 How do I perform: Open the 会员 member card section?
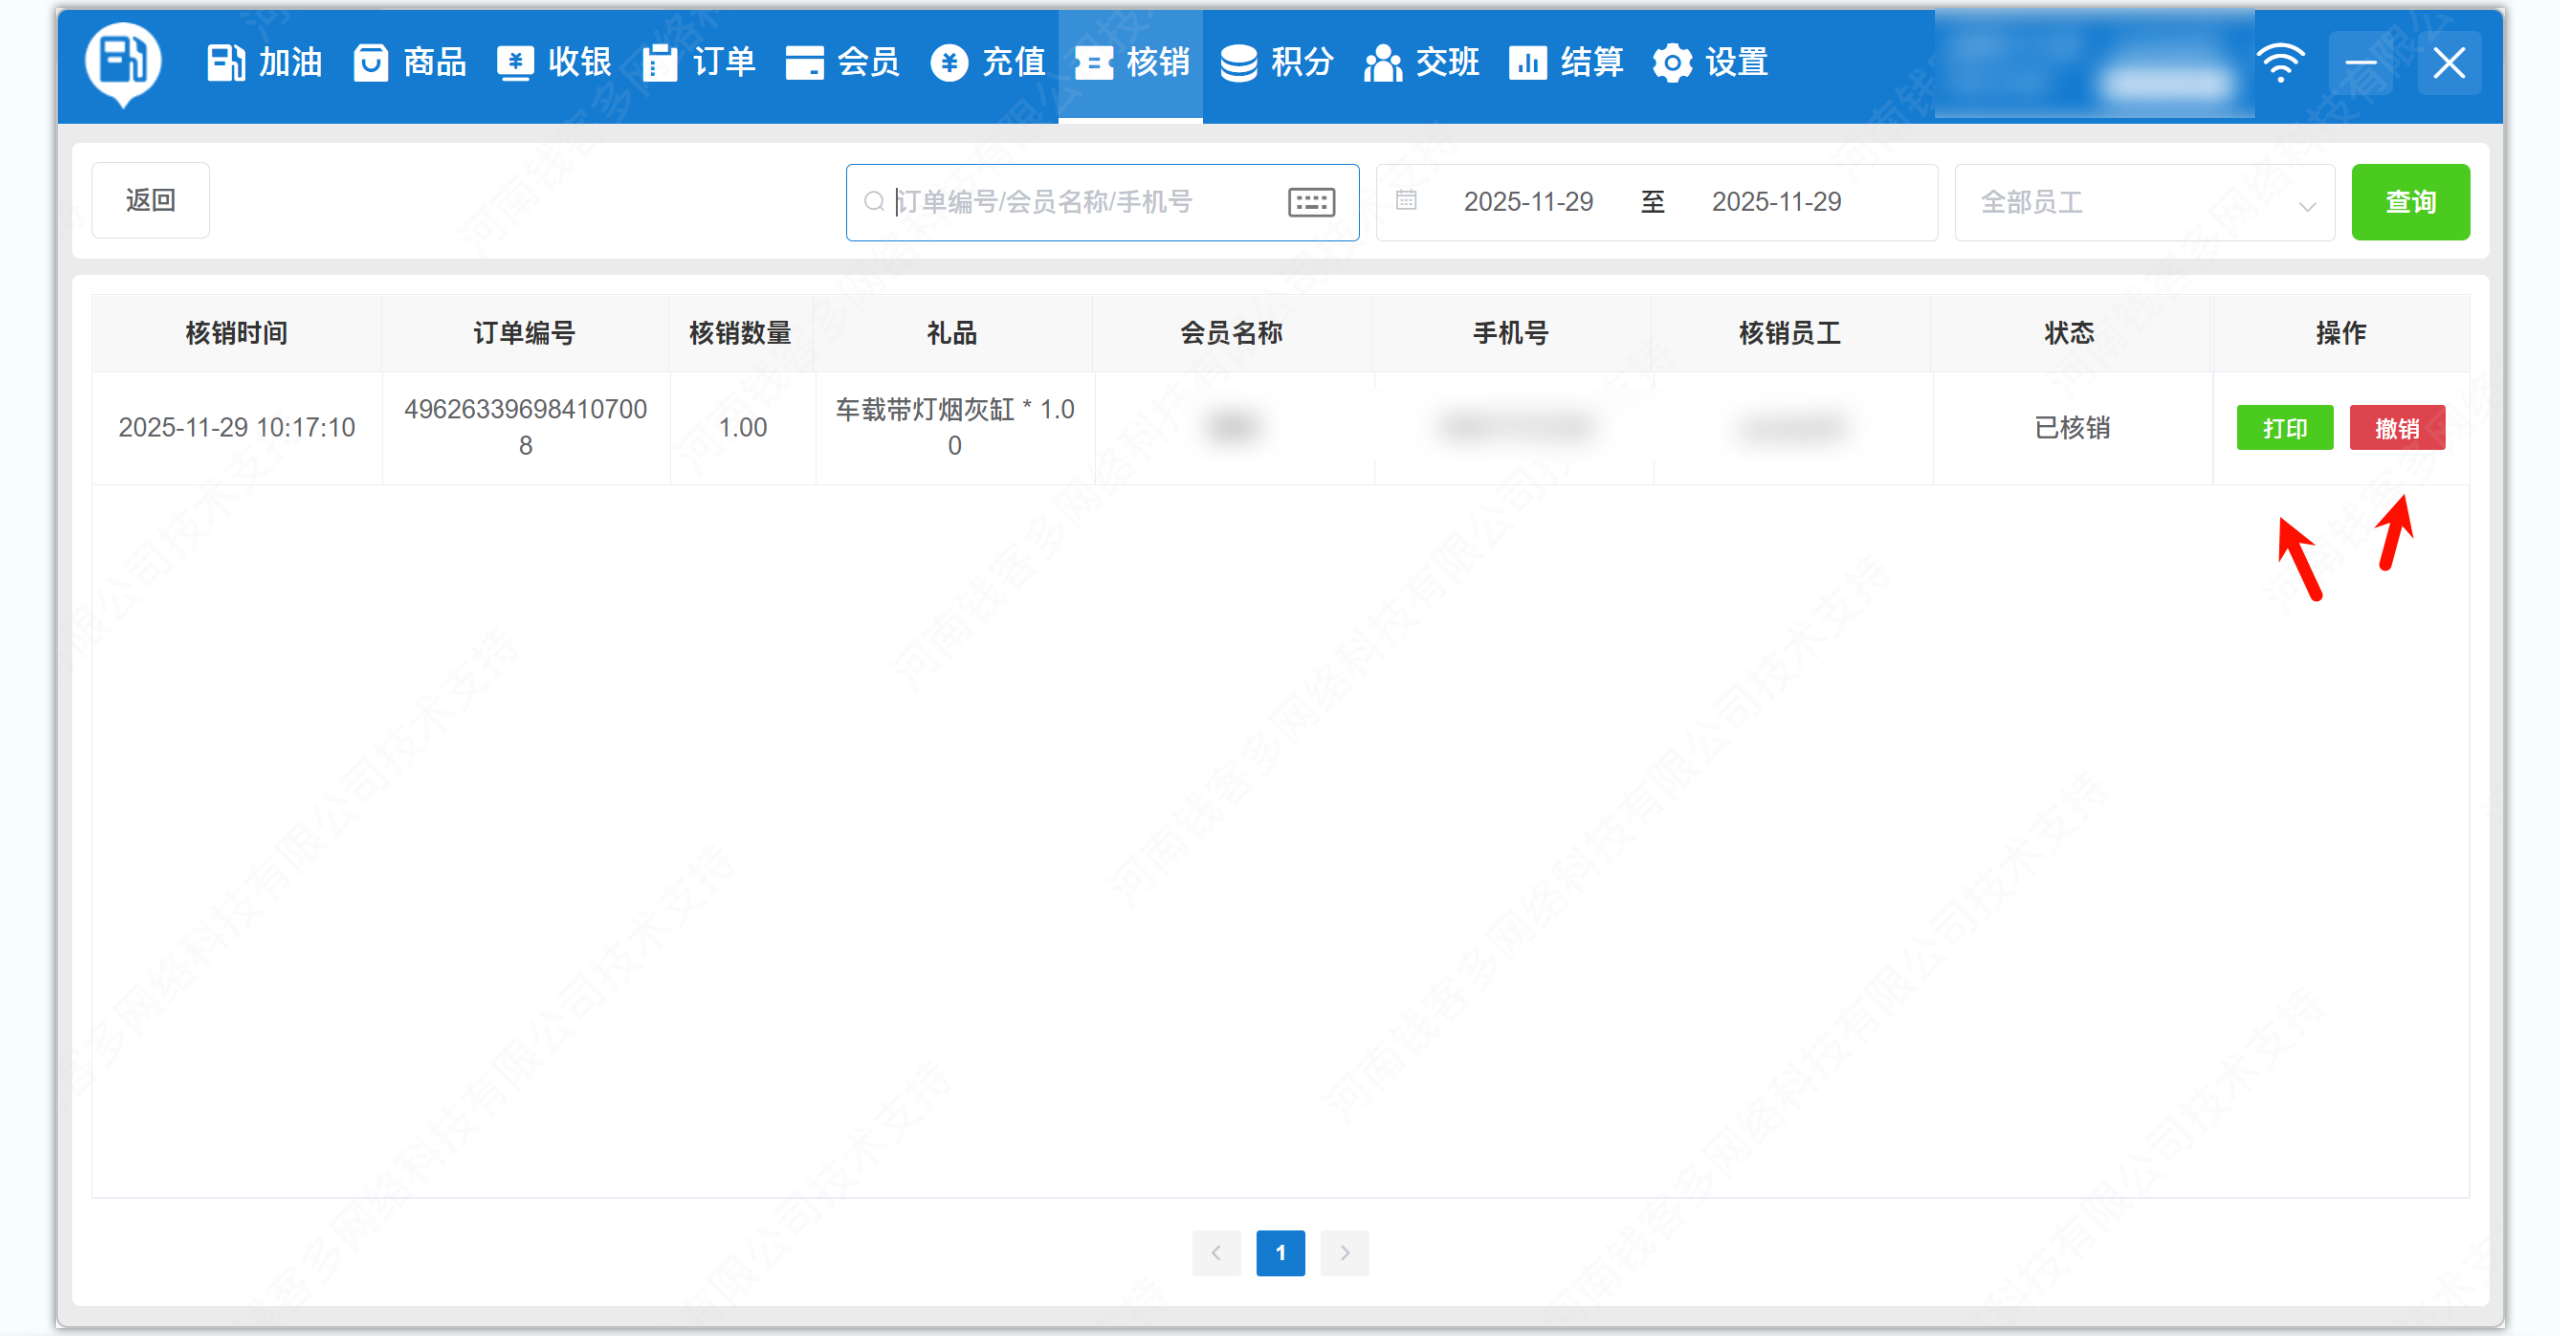point(843,63)
